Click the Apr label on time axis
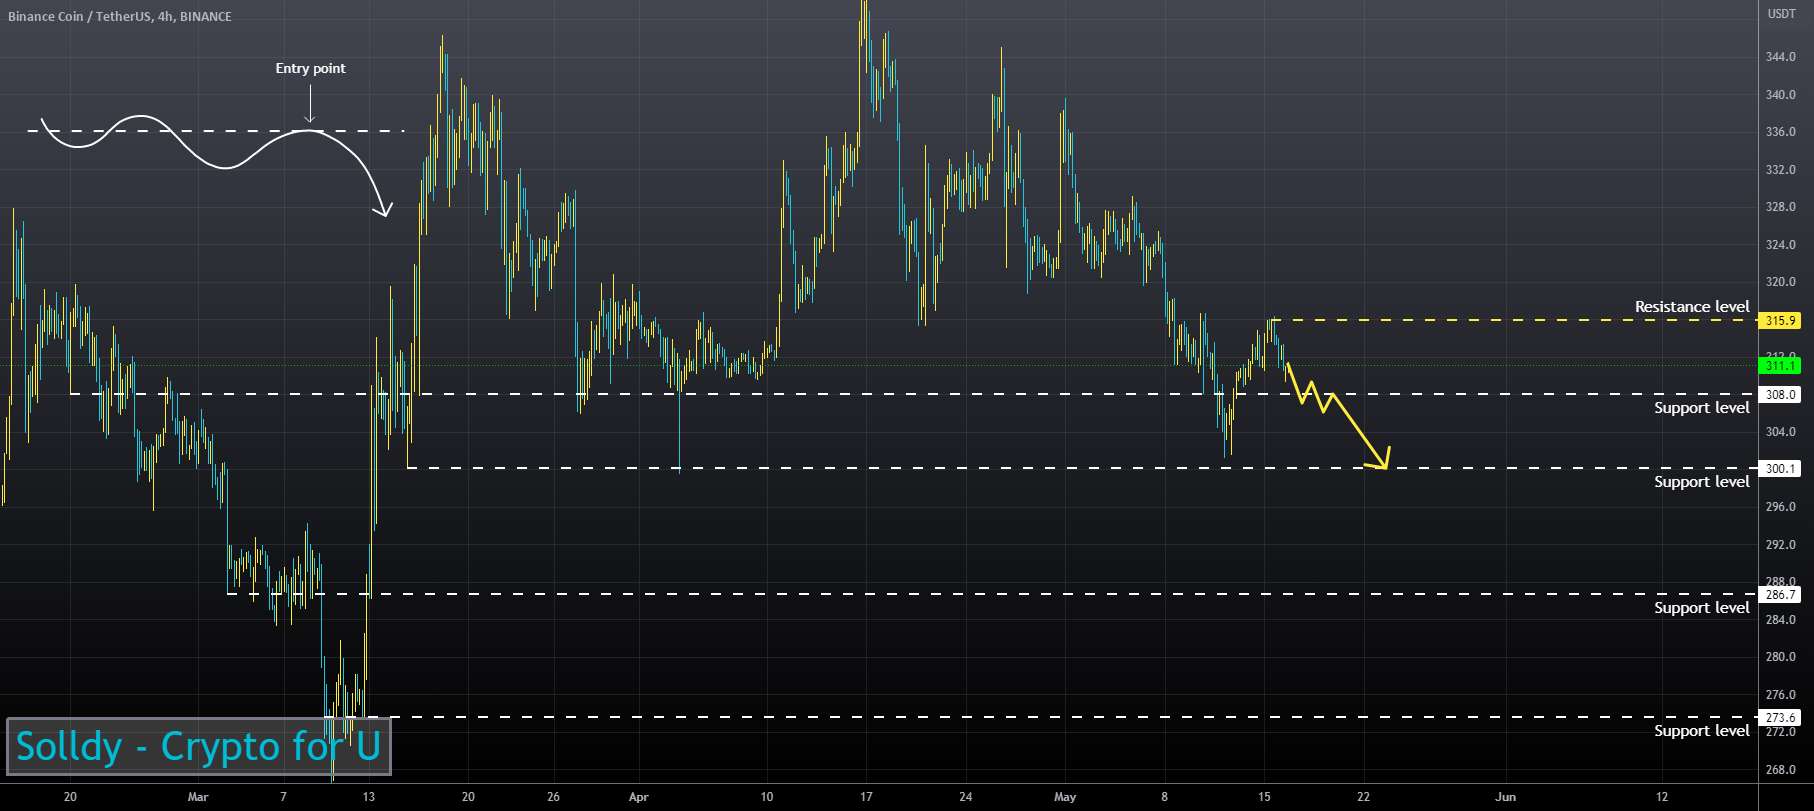The image size is (1814, 811). coord(639,797)
